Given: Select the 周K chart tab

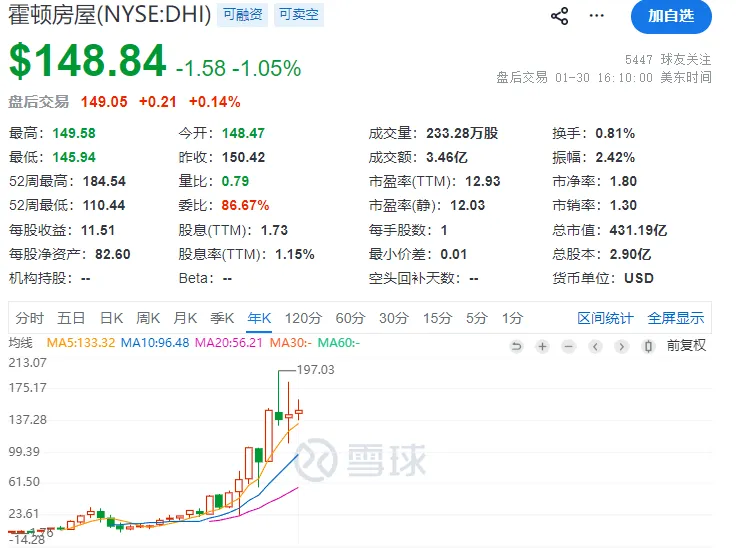Looking at the screenshot, I should coord(148,318).
